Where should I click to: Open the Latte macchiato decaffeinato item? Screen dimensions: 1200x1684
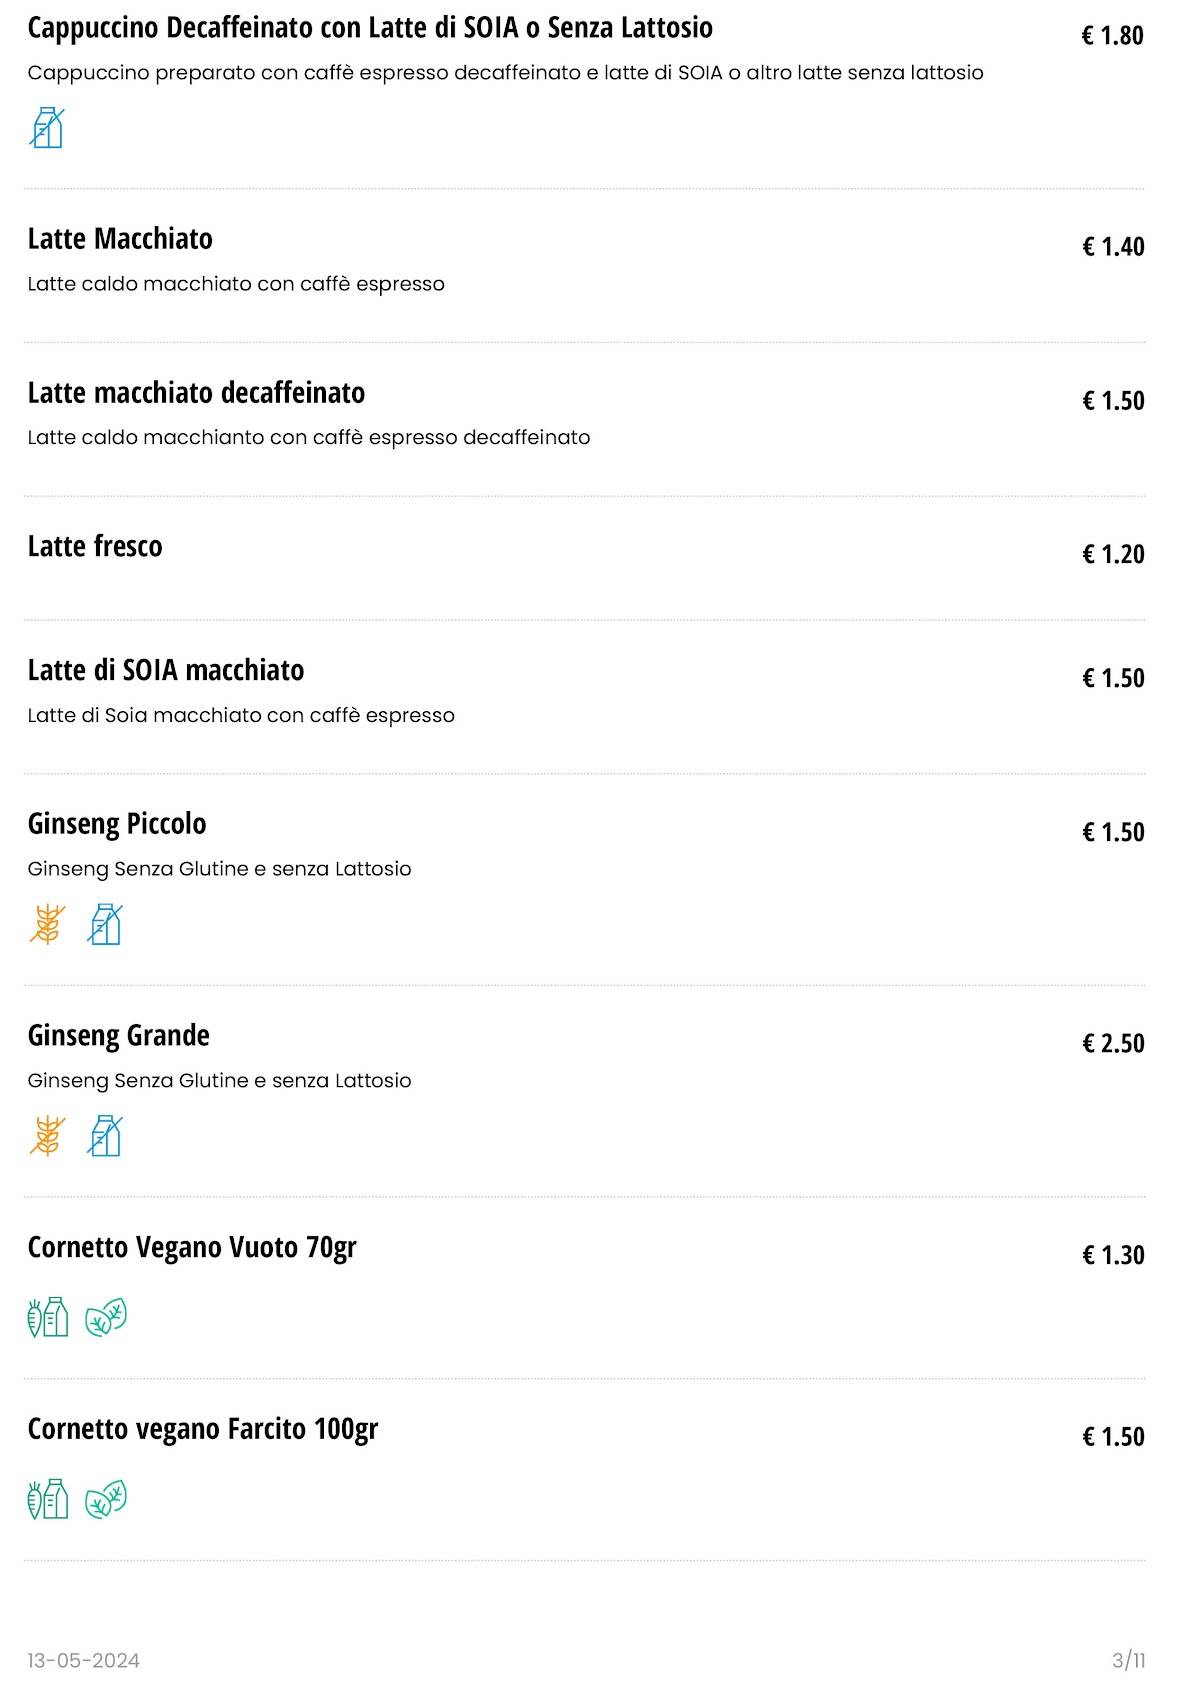click(196, 393)
